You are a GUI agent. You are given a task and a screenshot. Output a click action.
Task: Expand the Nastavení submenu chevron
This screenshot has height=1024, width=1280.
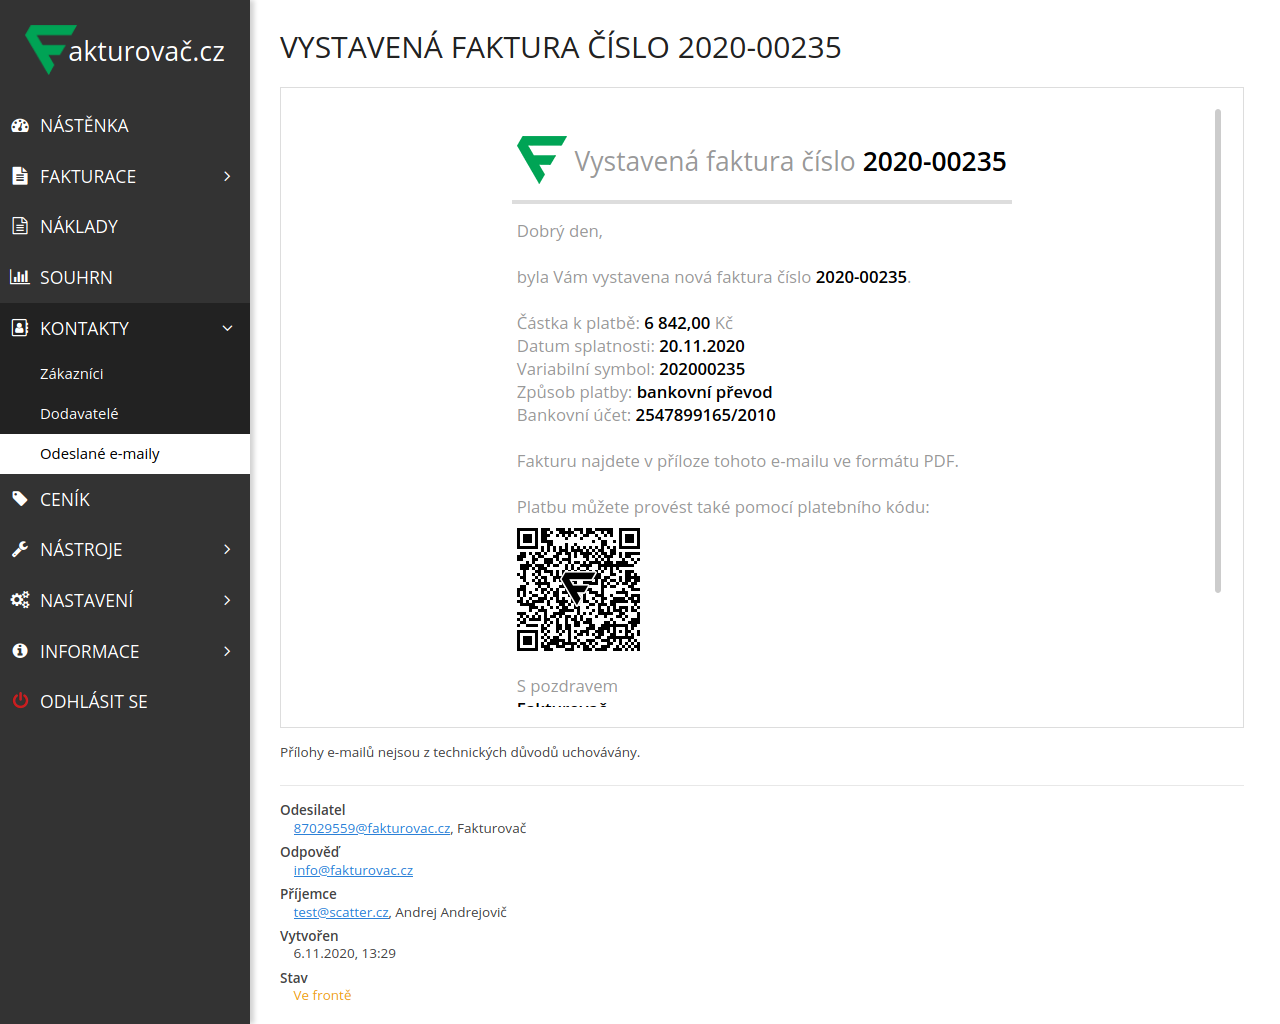pyautogui.click(x=227, y=600)
